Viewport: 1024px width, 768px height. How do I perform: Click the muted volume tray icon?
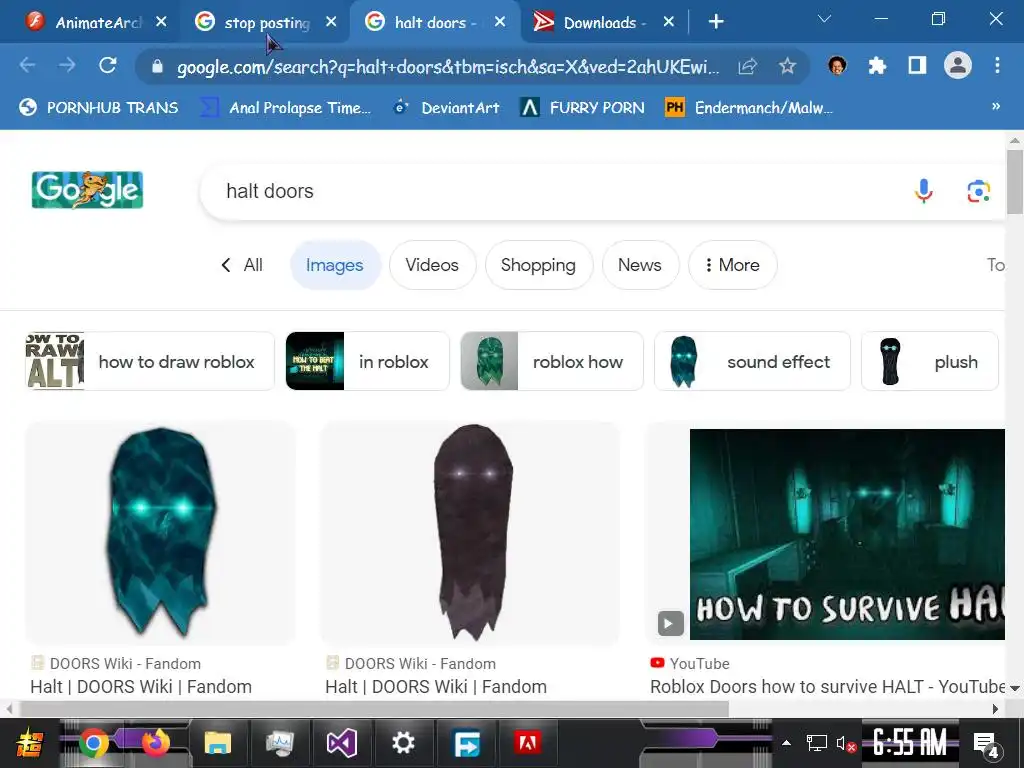click(x=846, y=744)
